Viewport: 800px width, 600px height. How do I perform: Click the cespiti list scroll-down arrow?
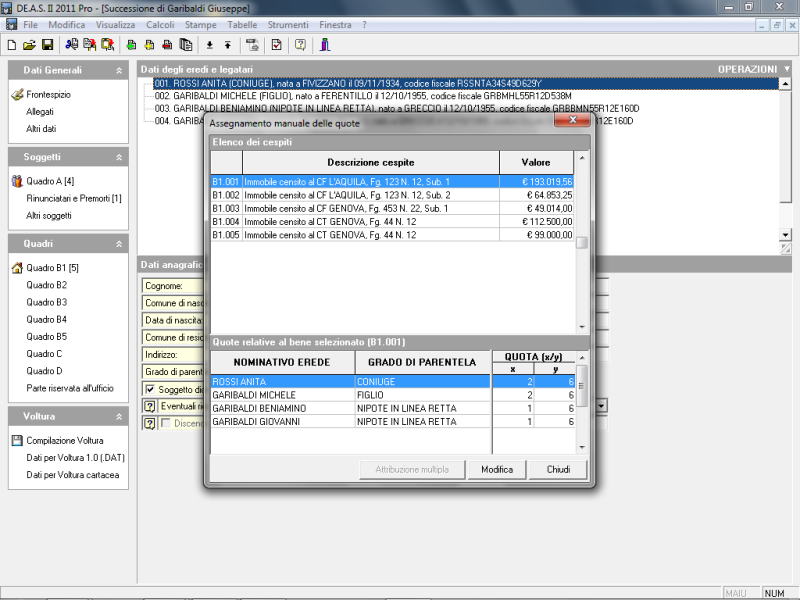point(582,328)
